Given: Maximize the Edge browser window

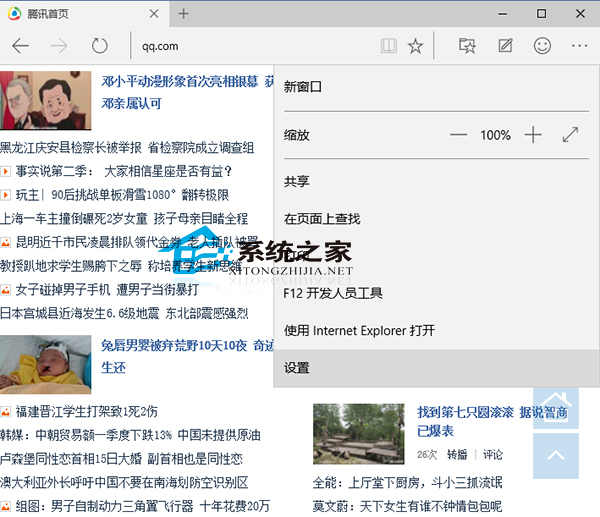Looking at the screenshot, I should click(x=541, y=14).
